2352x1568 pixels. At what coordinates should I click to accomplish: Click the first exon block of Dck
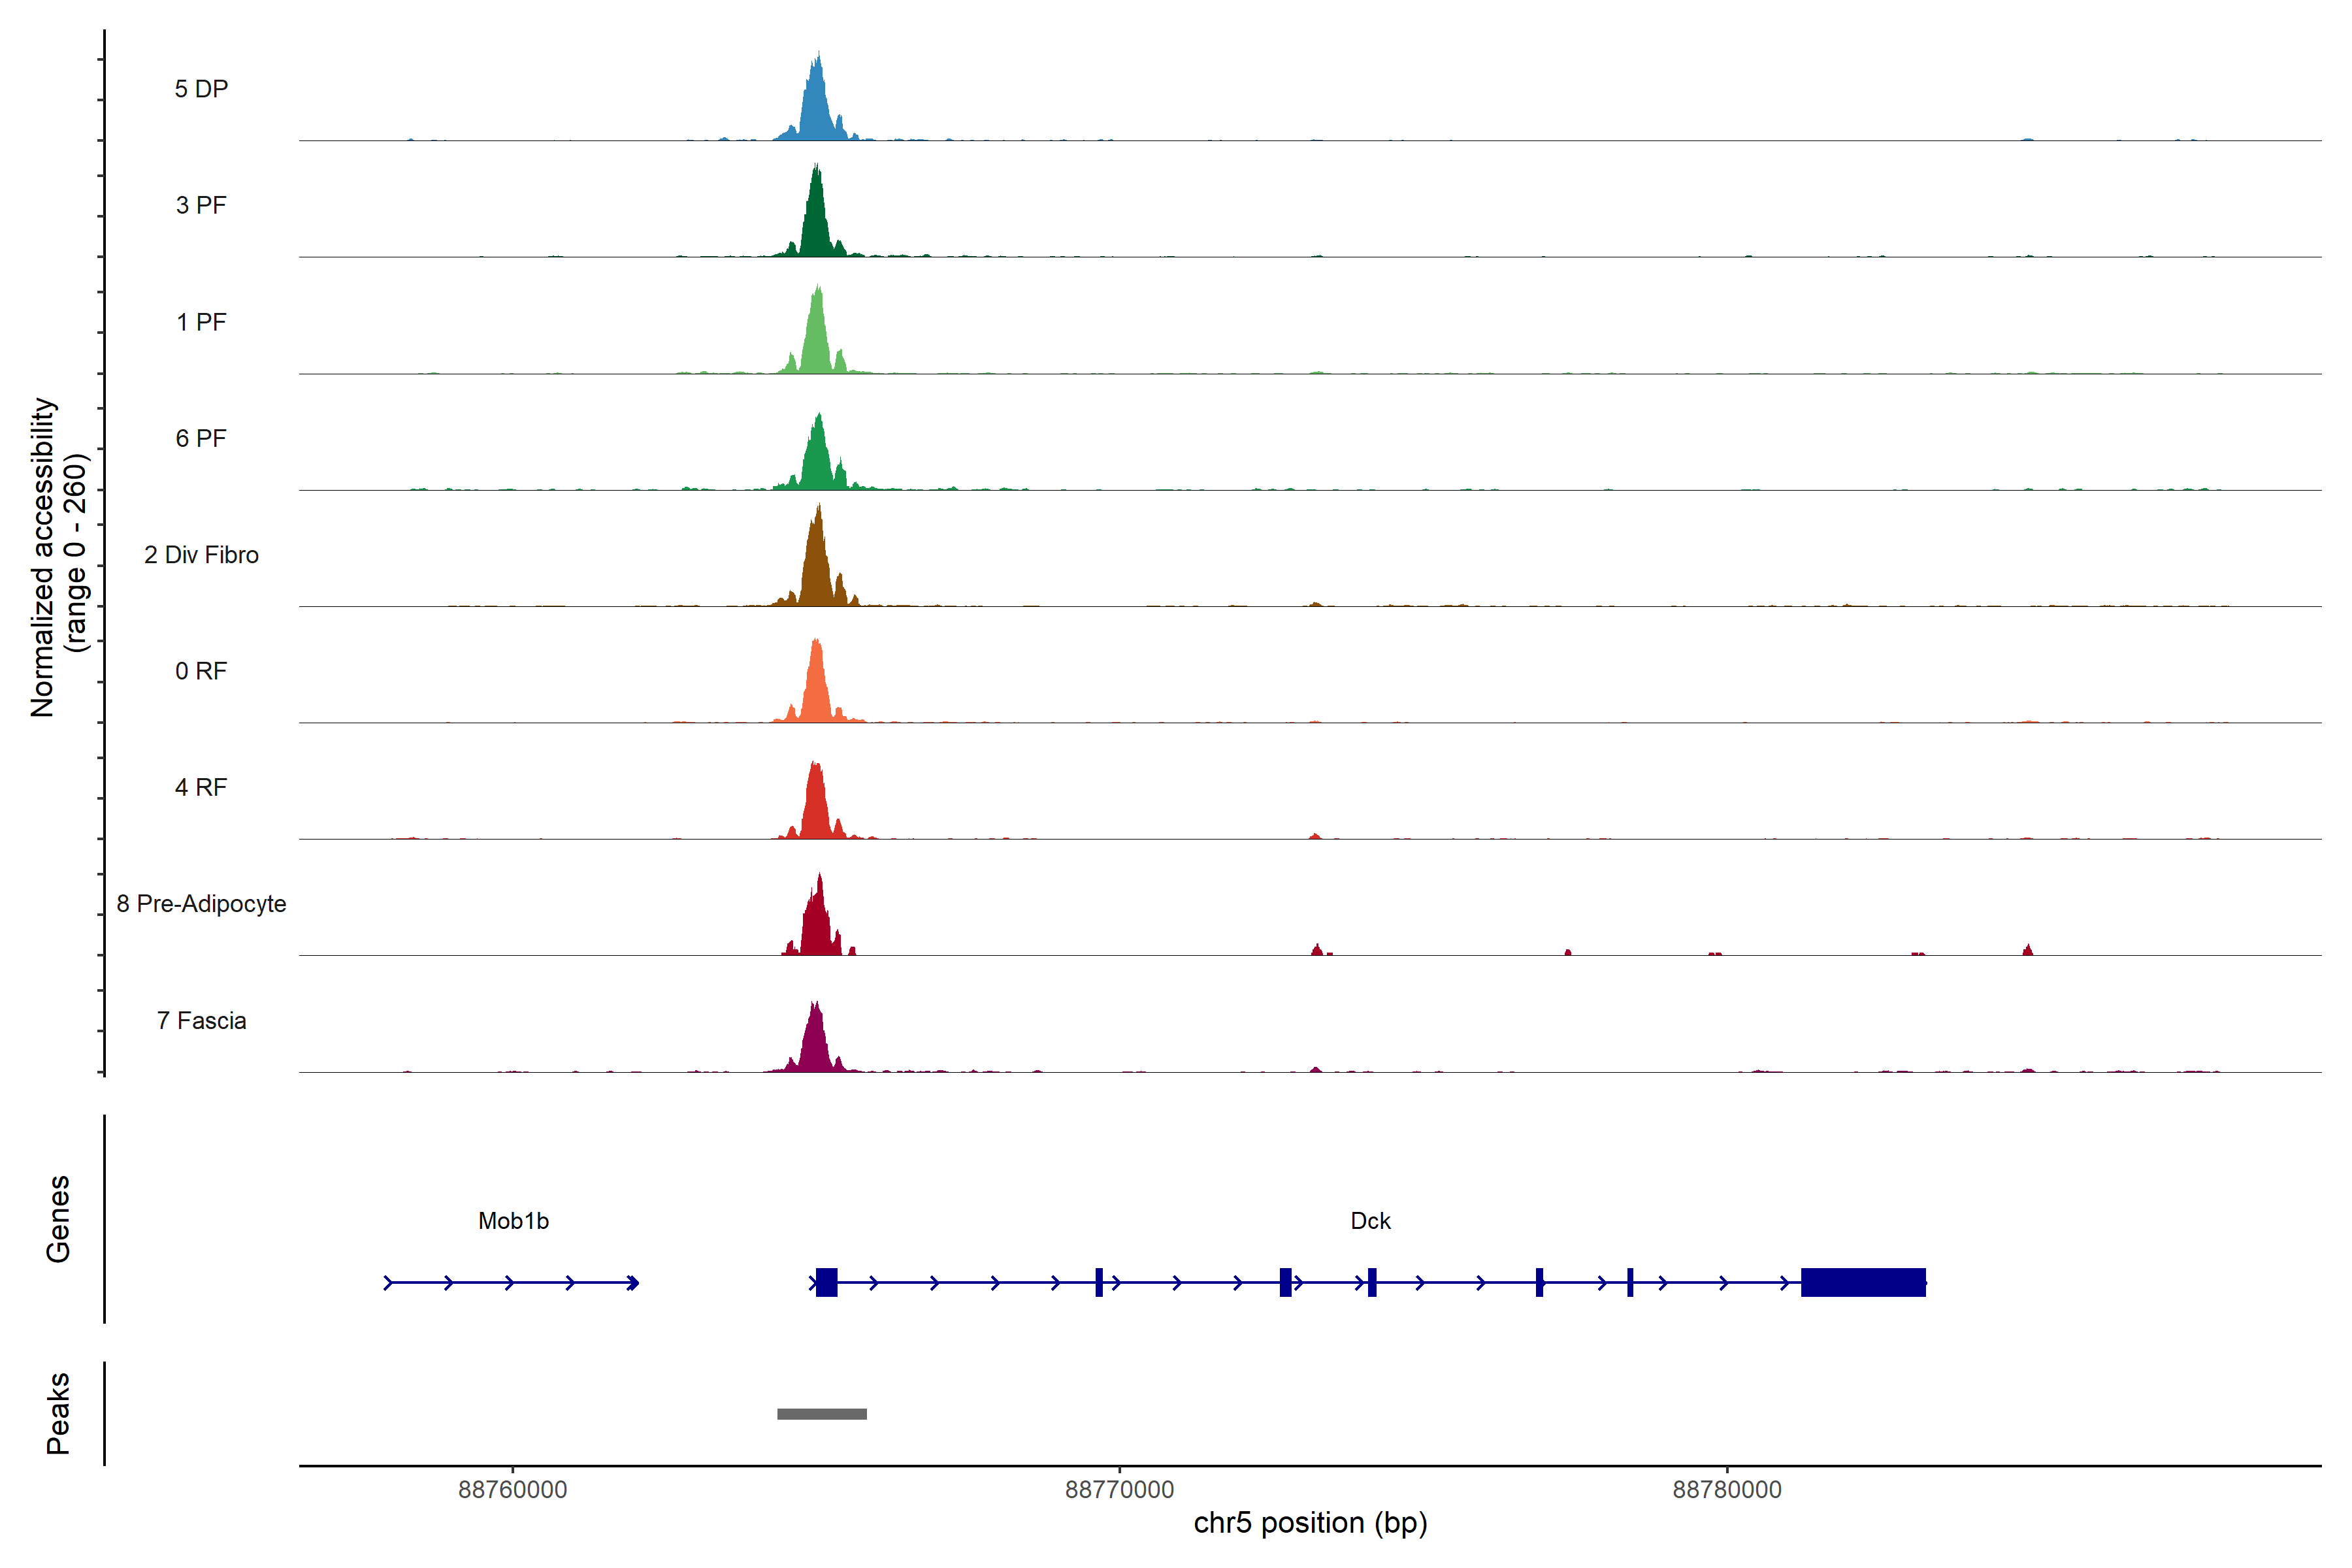pyautogui.click(x=826, y=1282)
